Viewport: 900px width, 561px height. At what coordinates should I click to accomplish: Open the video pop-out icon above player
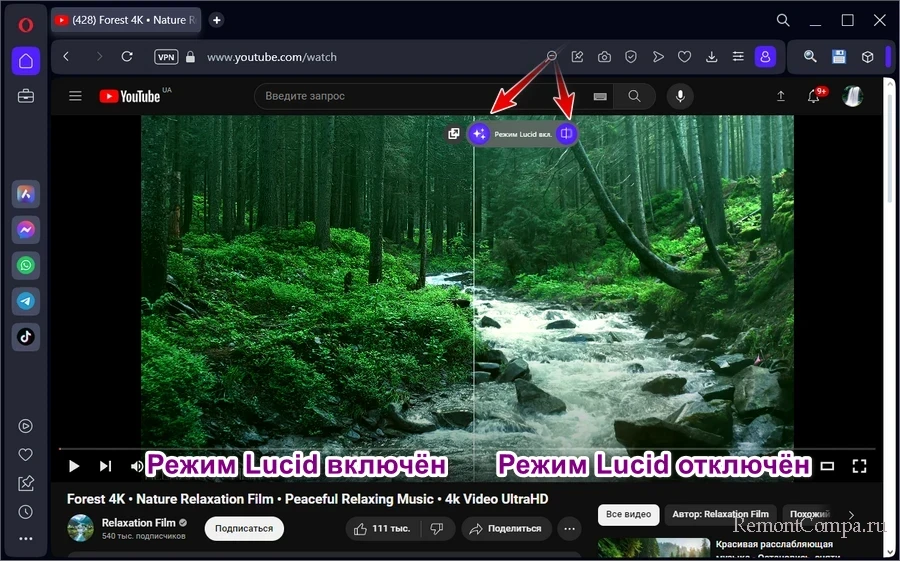point(454,134)
